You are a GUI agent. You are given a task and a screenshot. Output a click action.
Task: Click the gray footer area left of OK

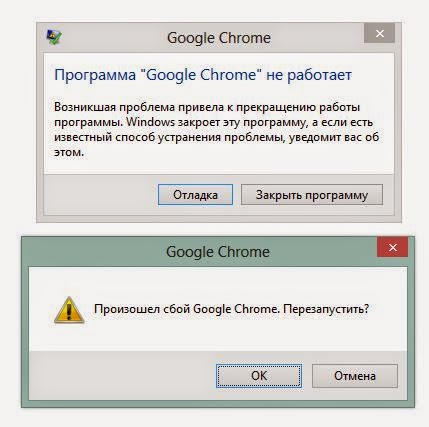tap(122, 375)
